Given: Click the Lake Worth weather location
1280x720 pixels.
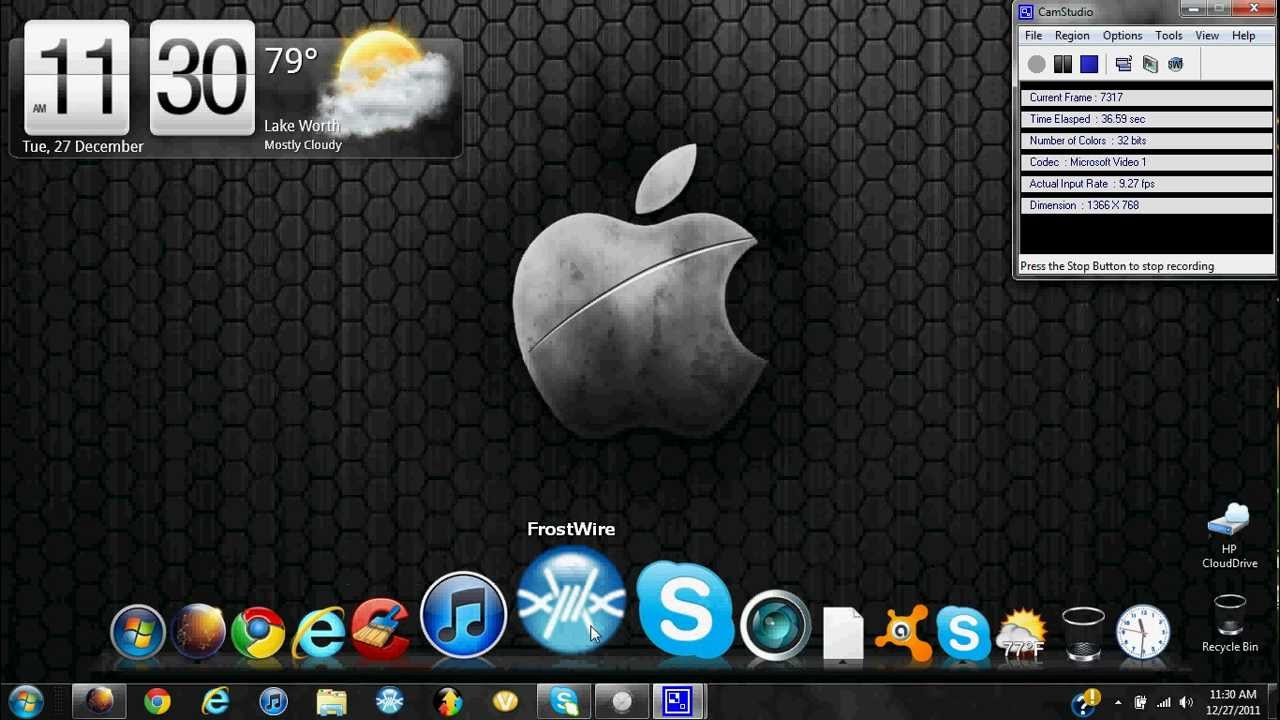Looking at the screenshot, I should [x=302, y=126].
